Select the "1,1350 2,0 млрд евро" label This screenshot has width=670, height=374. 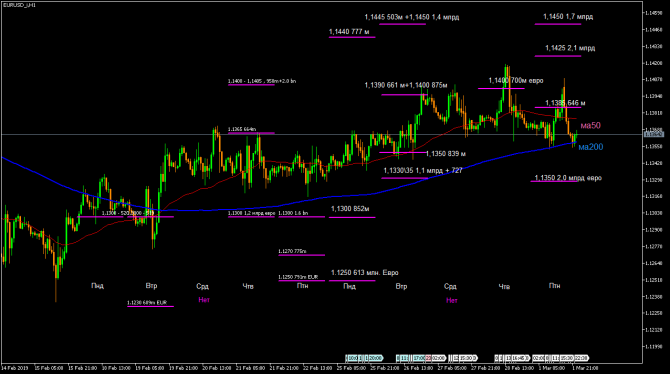[x=568, y=178]
